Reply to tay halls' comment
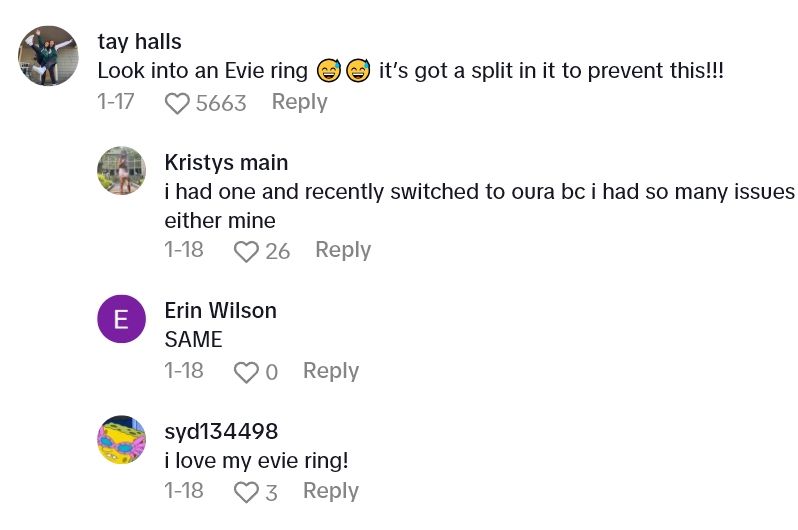 tap(299, 102)
